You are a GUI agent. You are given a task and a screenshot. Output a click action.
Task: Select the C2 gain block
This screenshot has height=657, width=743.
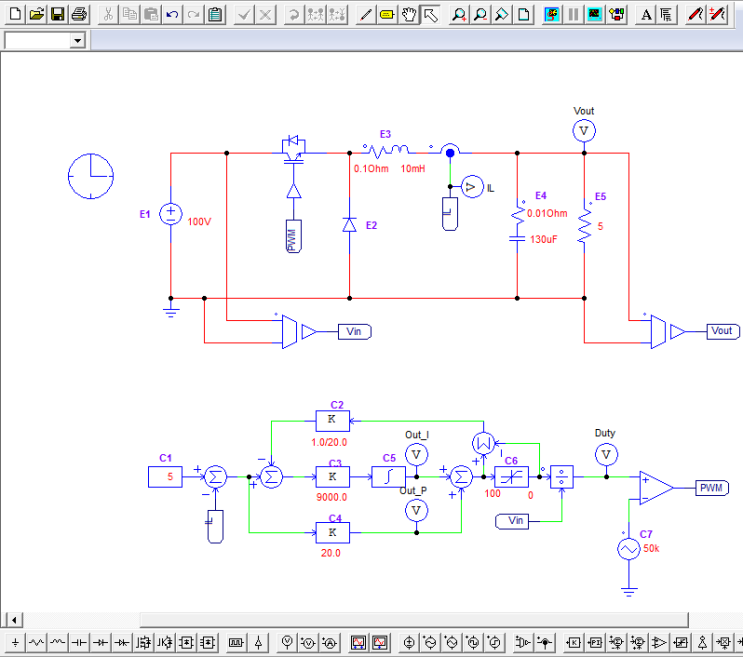click(333, 421)
